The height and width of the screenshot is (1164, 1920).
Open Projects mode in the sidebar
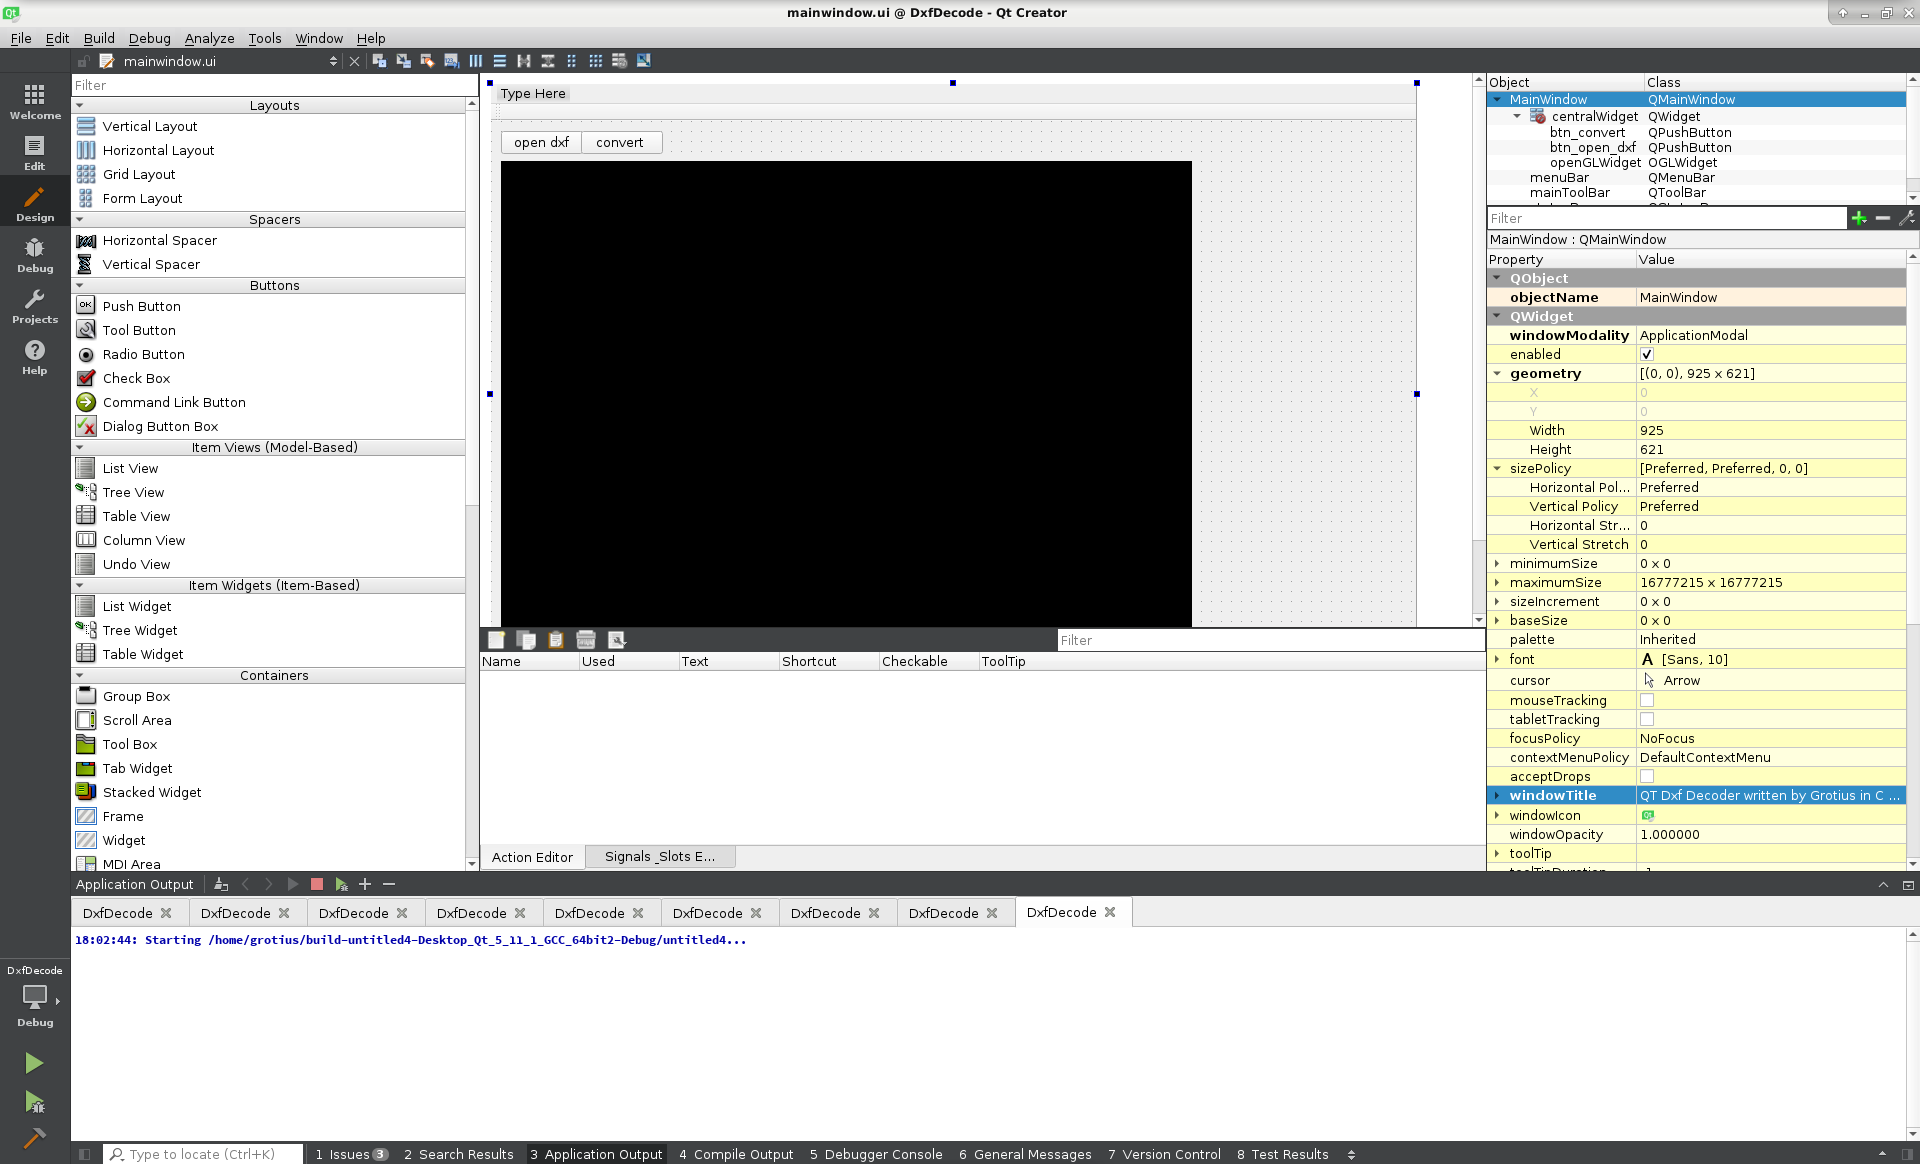[x=35, y=305]
